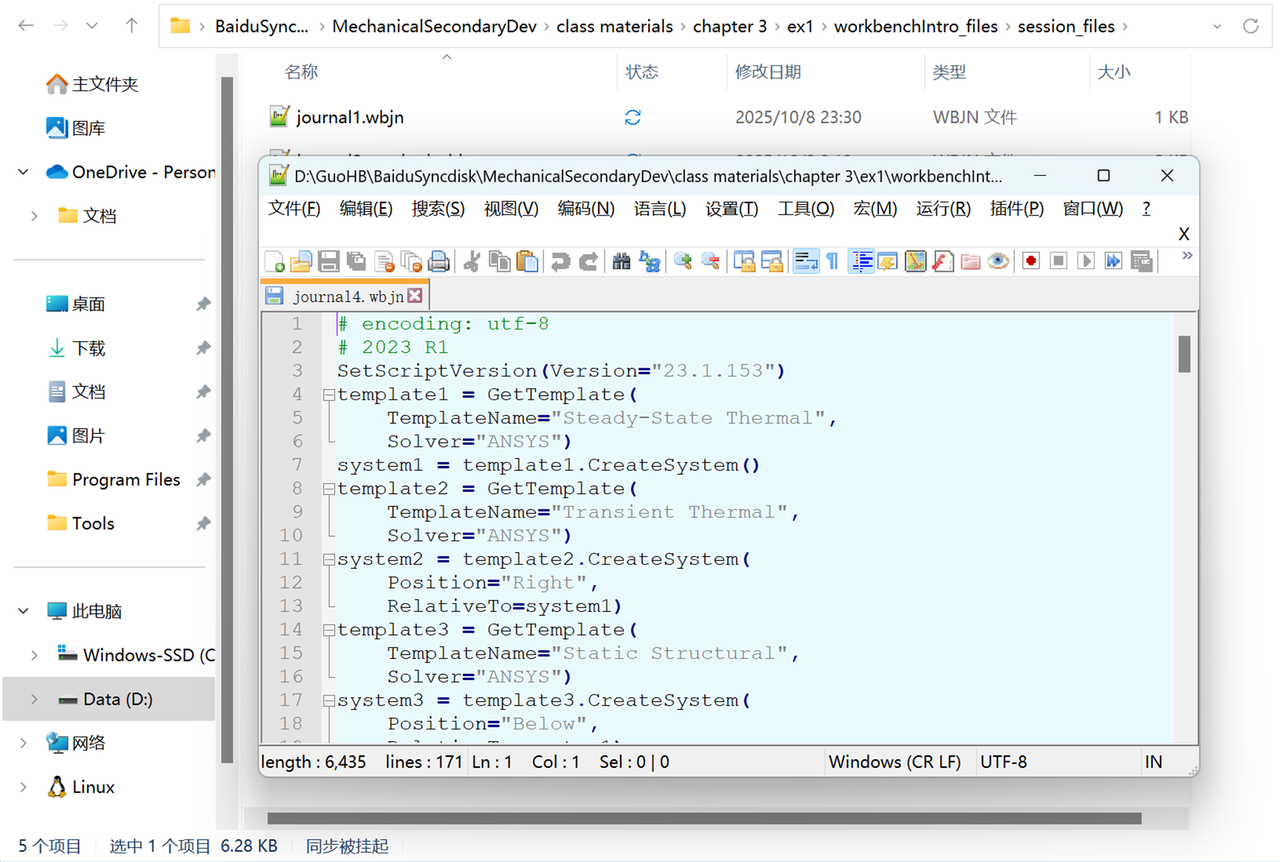
Task: Toggle word wrap in toolbar
Action: pos(805,262)
